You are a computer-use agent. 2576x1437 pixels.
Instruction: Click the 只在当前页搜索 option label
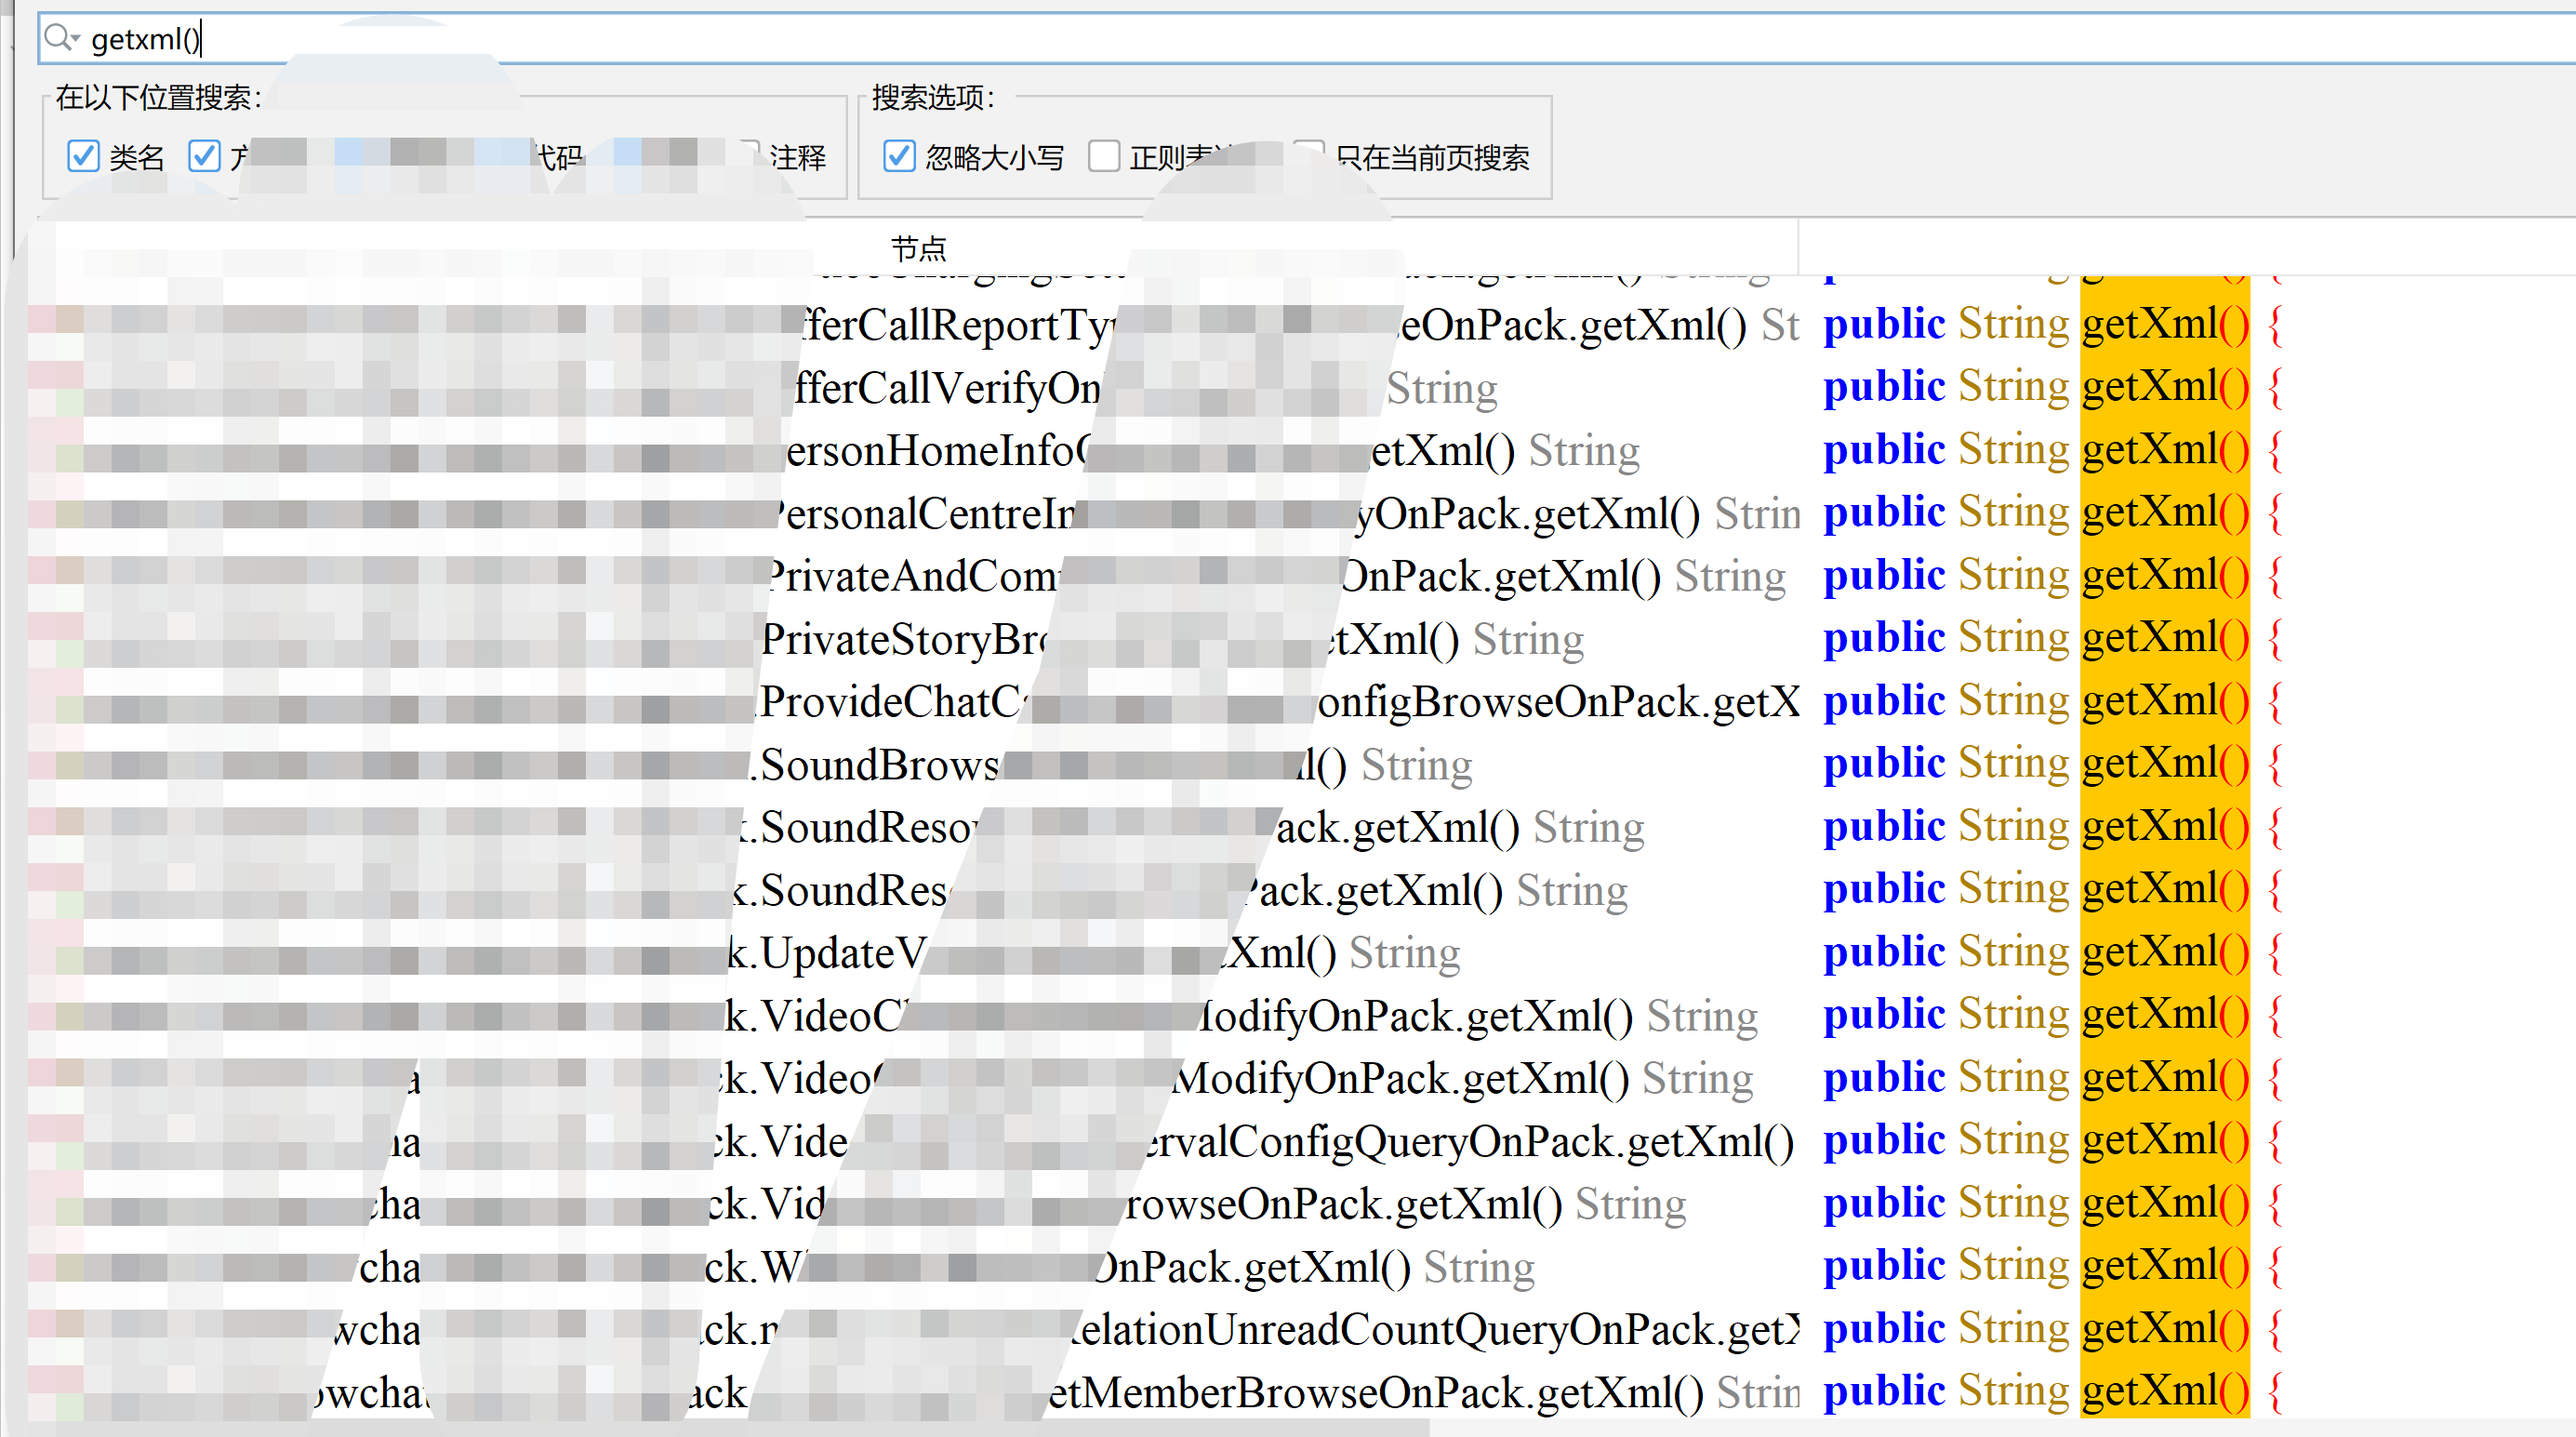click(1432, 158)
